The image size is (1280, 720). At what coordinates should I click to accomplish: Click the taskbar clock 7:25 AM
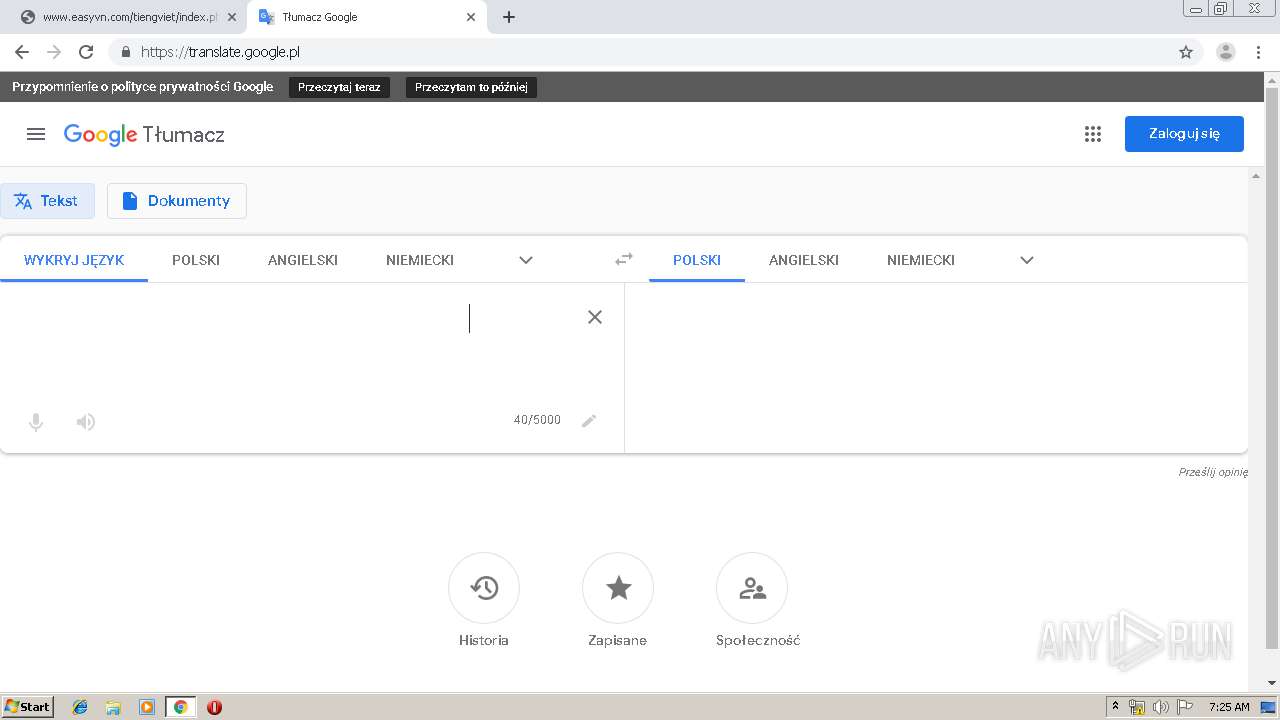(1229, 707)
